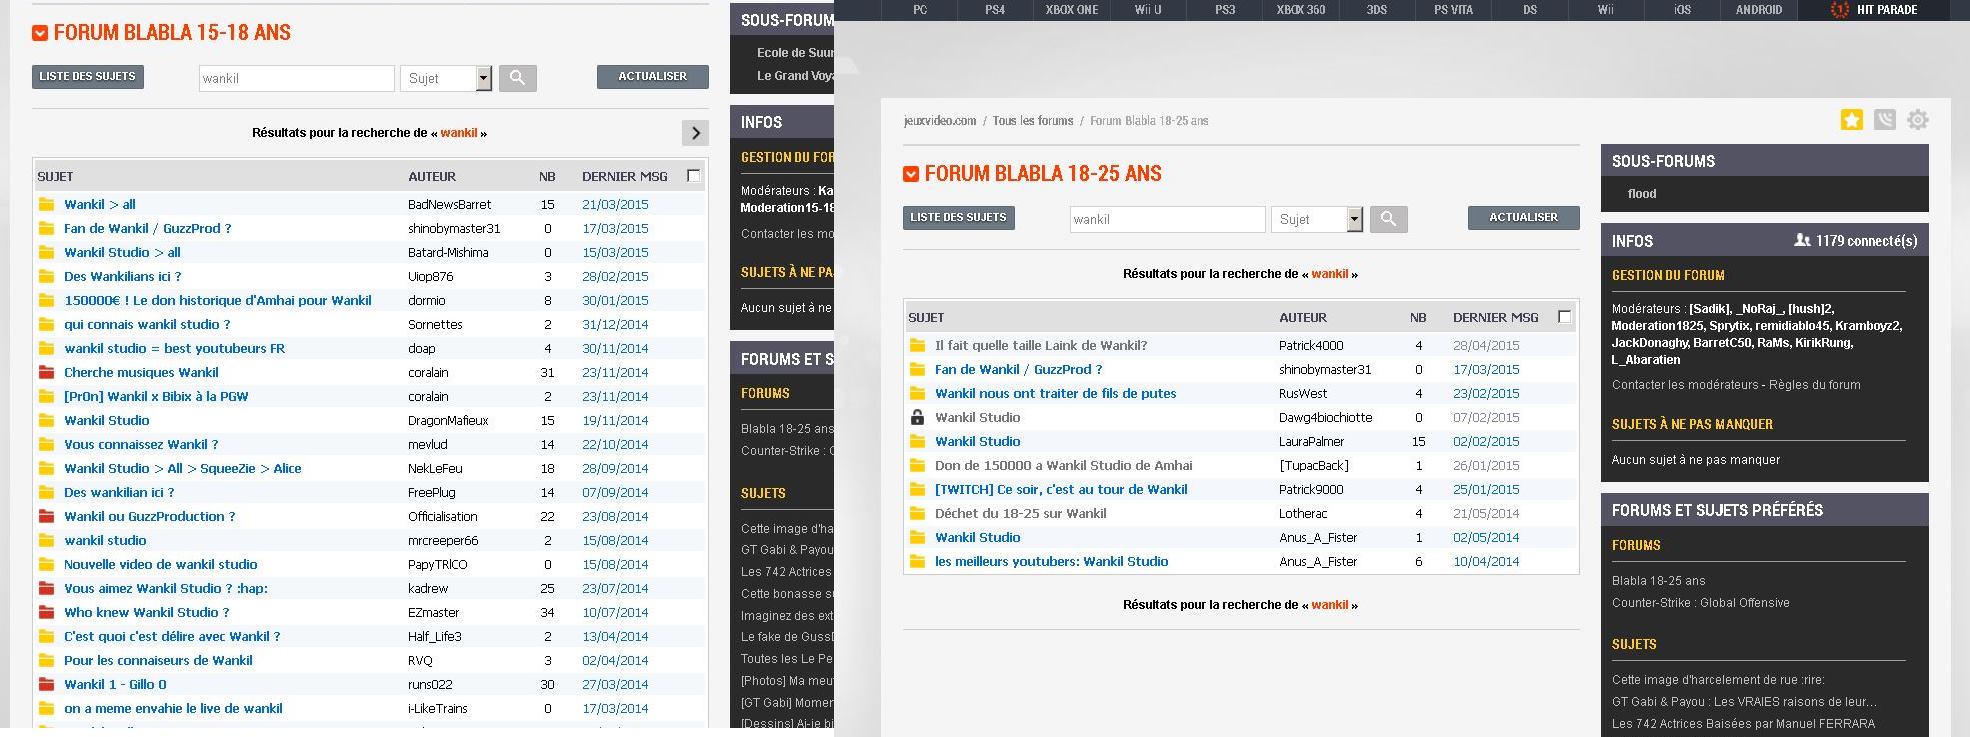Click ACTUALISER in the 18-25 forum

tap(1523, 218)
